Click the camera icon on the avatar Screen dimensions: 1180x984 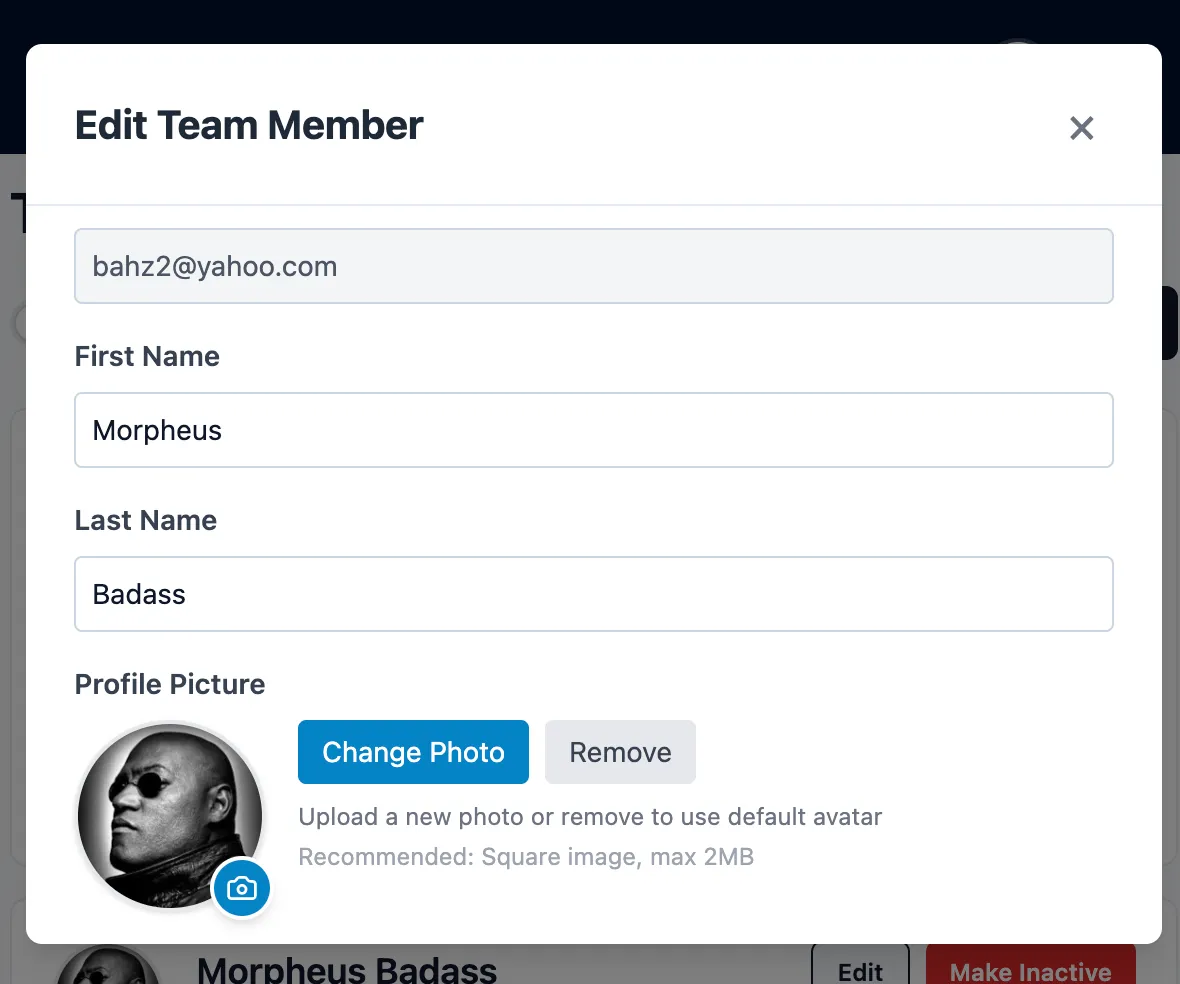(x=242, y=888)
